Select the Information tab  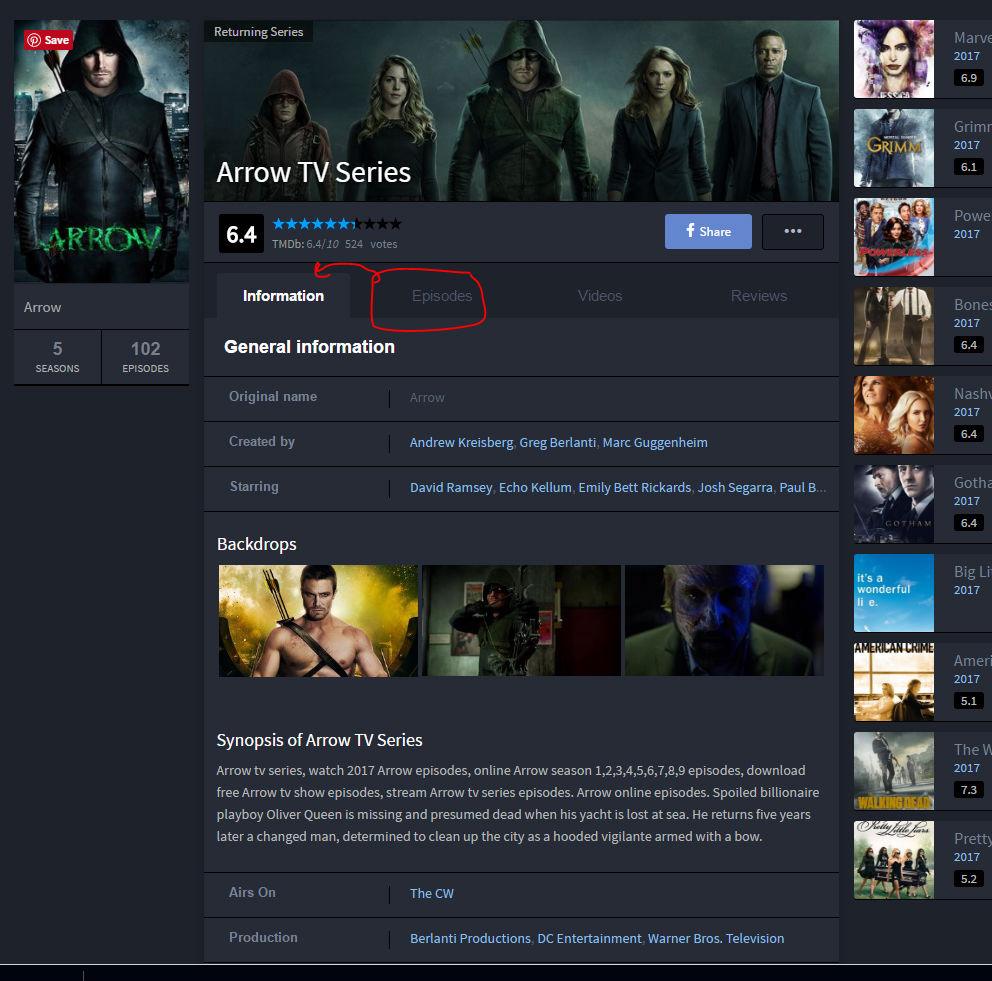pos(283,296)
